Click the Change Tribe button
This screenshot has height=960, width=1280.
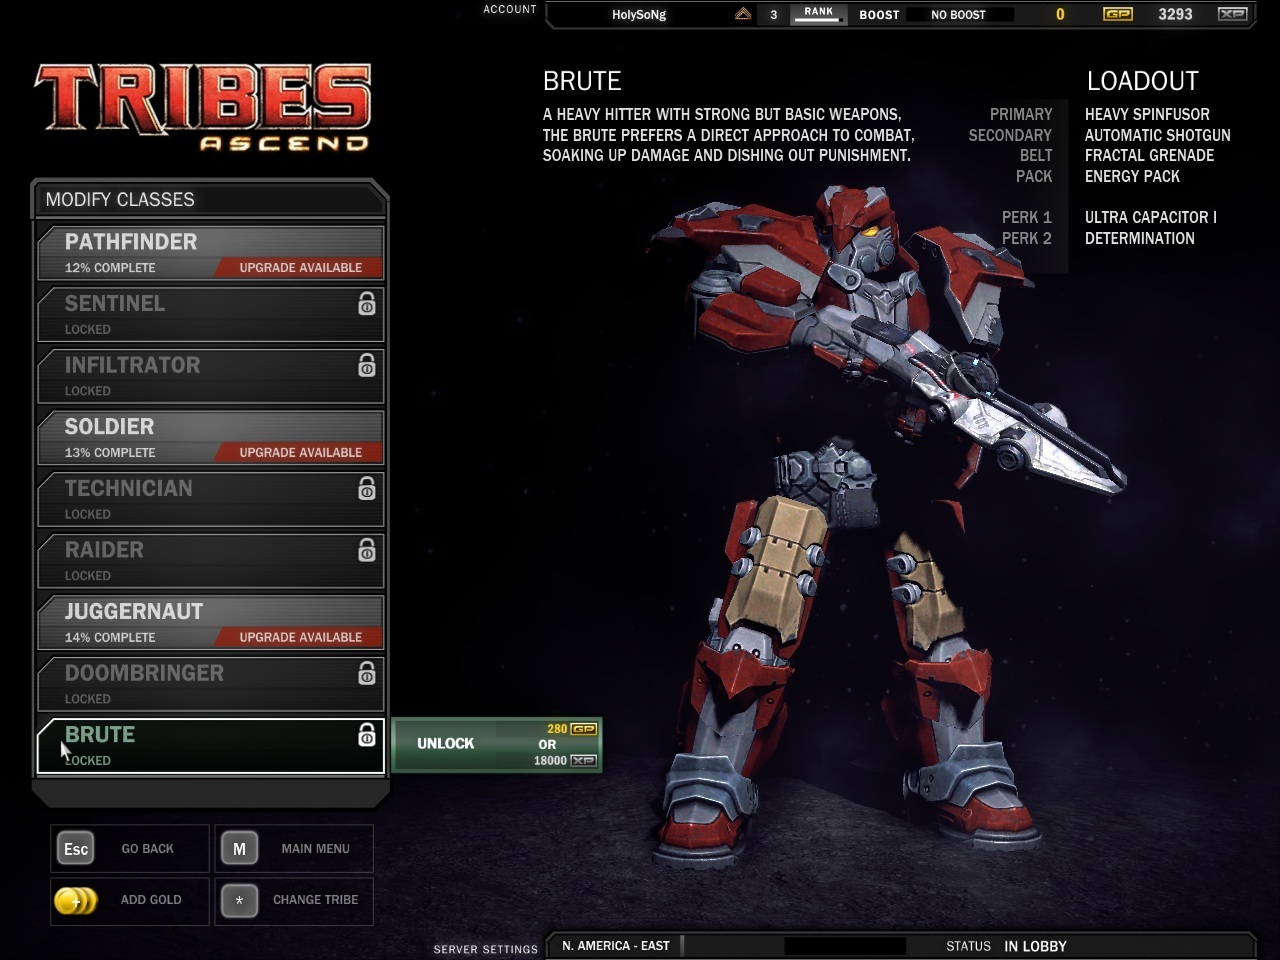(294, 900)
